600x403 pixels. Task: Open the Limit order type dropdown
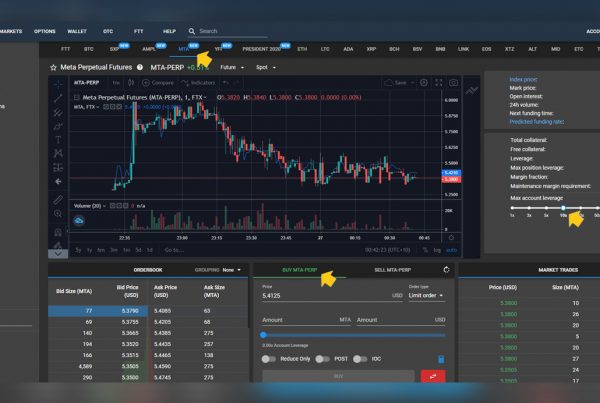[427, 295]
